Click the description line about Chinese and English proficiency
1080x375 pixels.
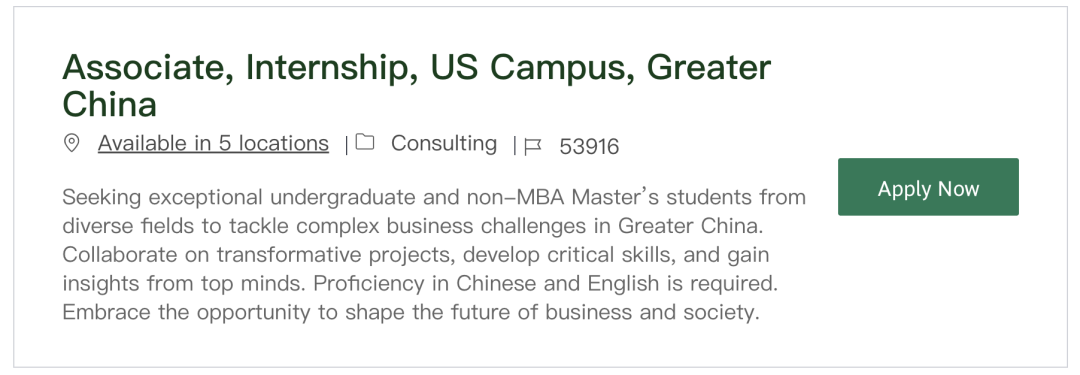[x=420, y=284]
